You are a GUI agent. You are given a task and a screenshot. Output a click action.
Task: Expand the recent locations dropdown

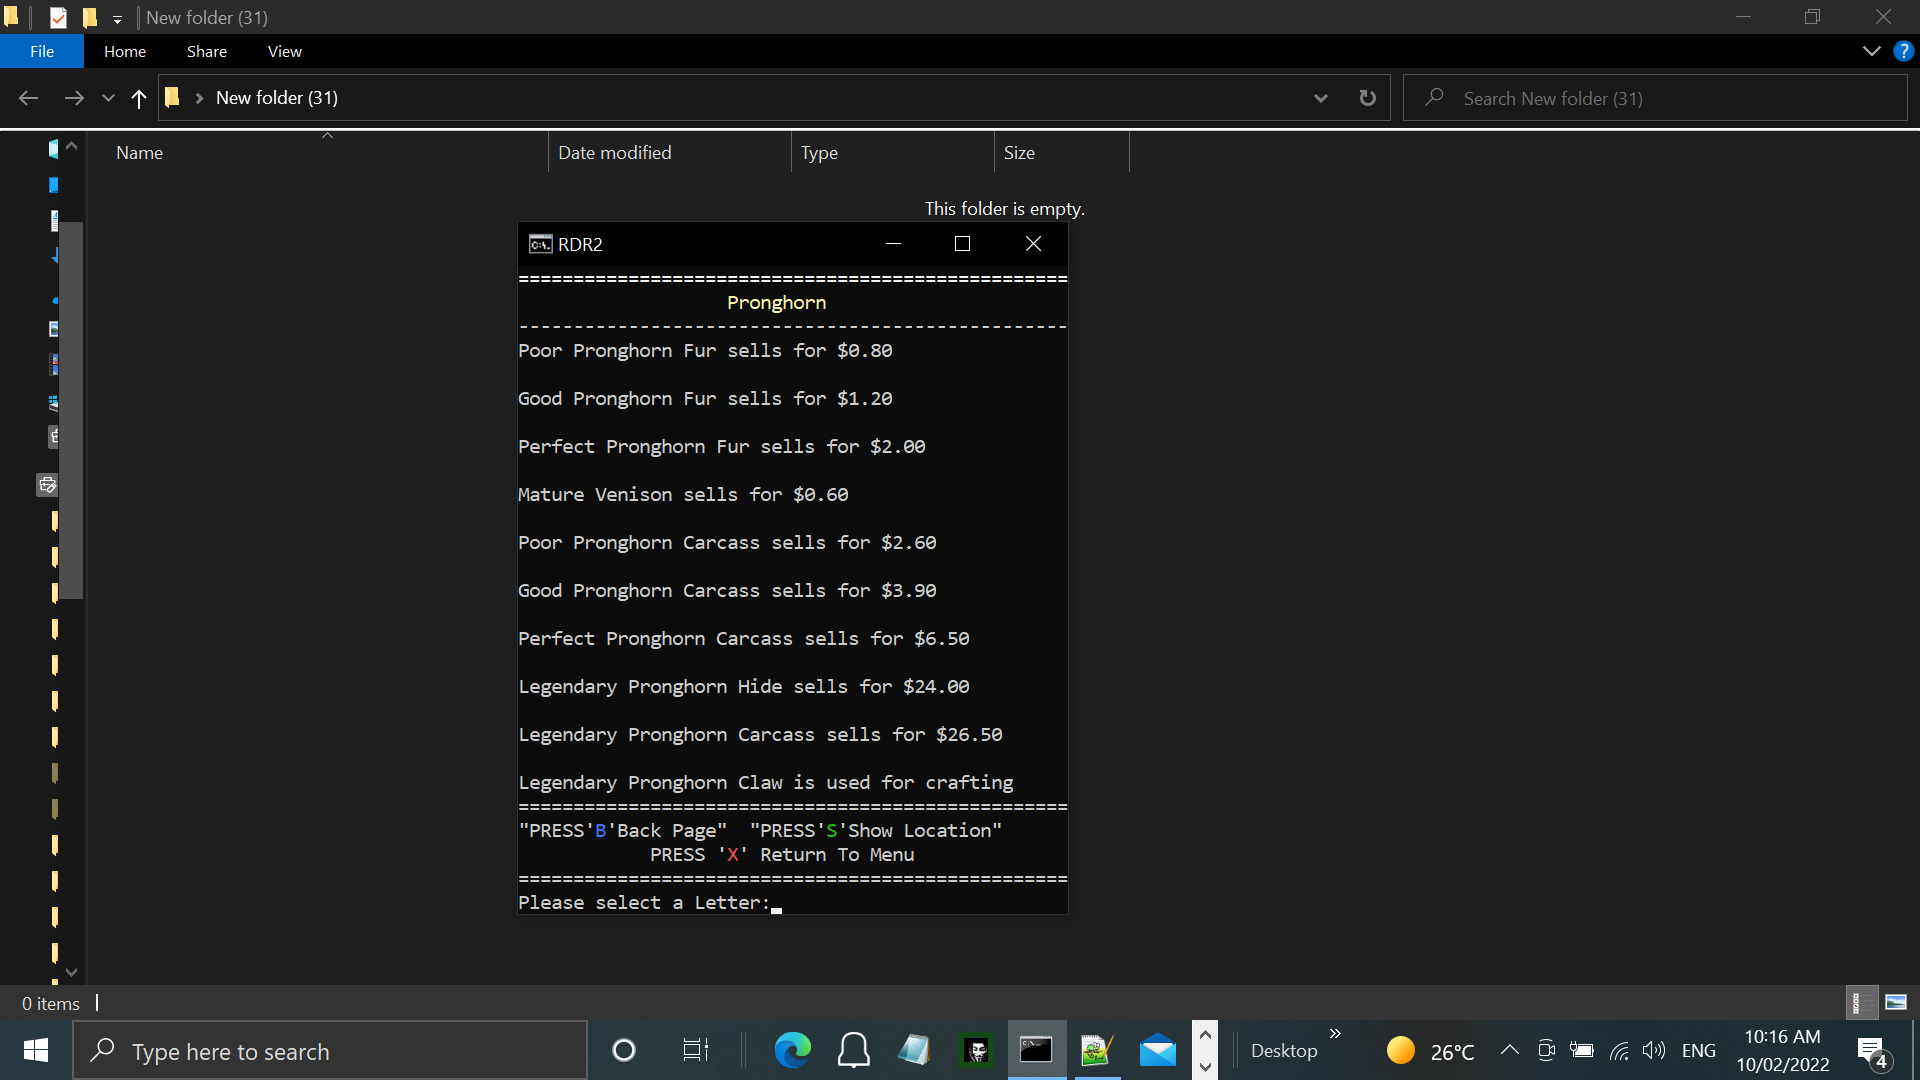[x=108, y=98]
